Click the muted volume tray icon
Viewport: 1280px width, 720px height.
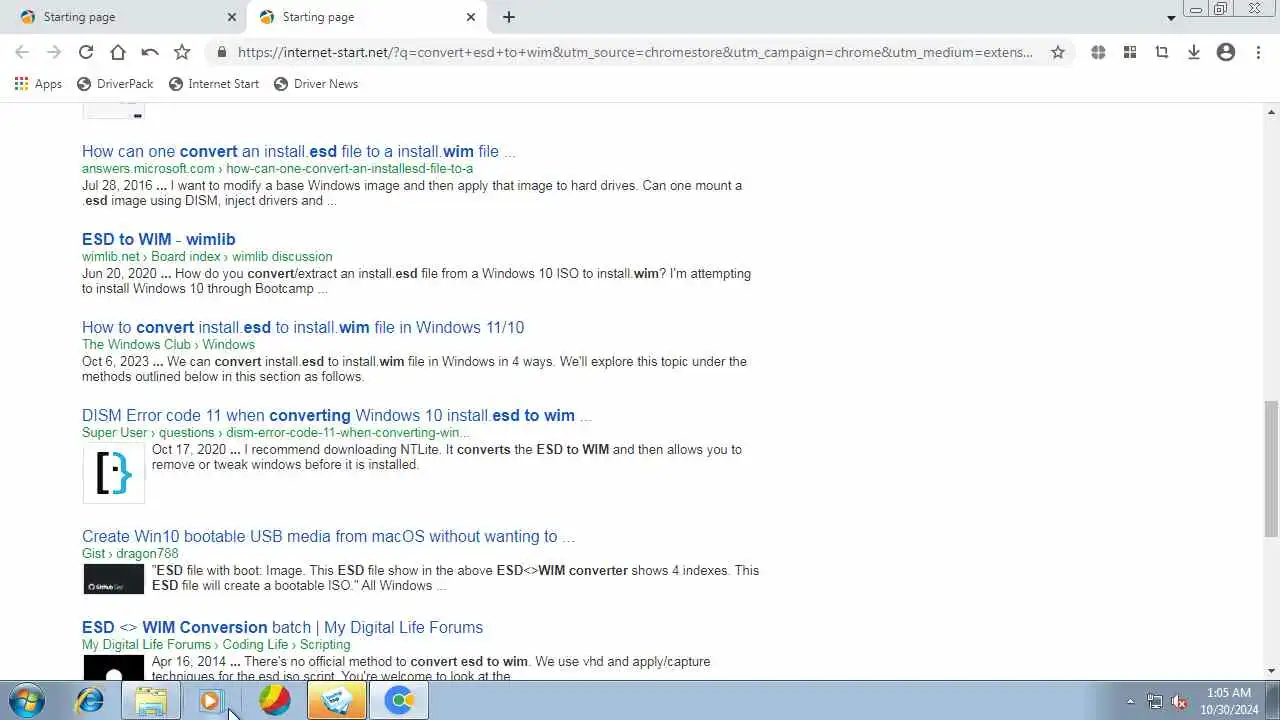click(1179, 702)
